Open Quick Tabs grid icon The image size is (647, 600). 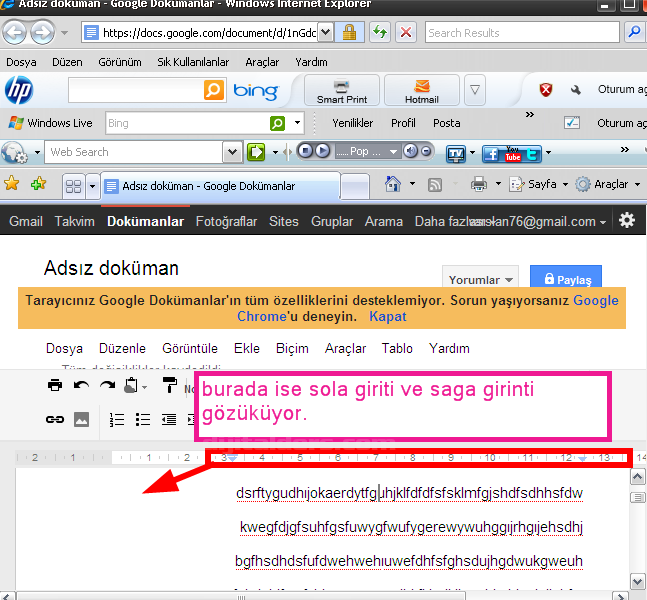coord(73,187)
